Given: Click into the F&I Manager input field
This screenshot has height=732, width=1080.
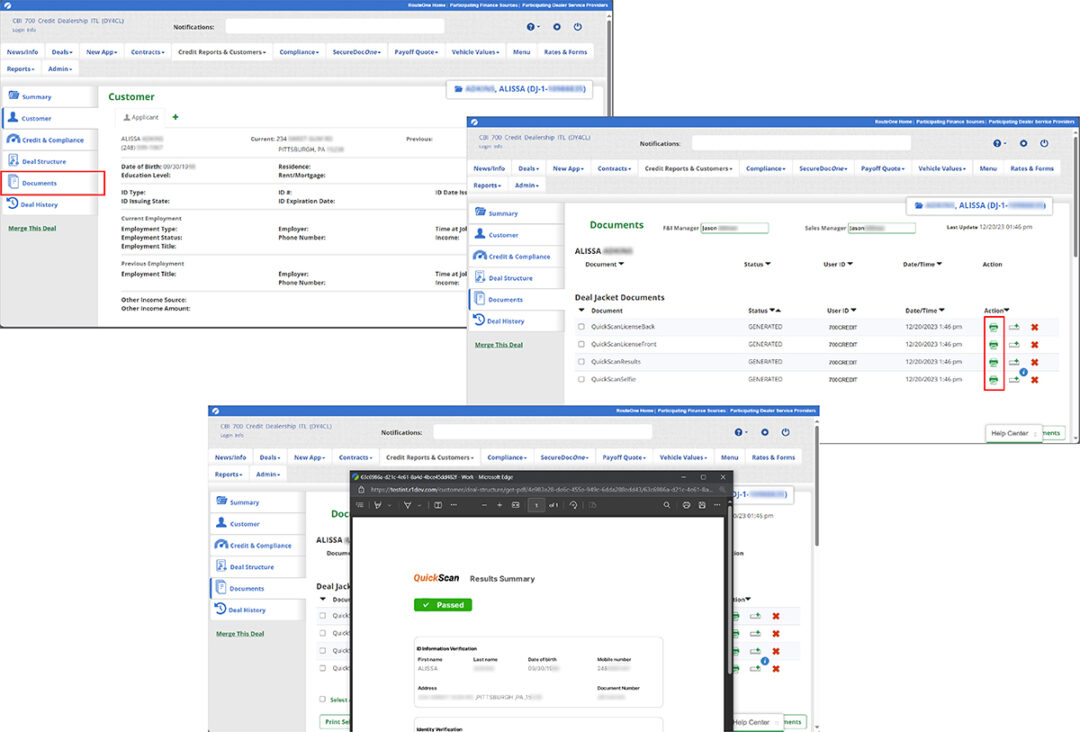Looking at the screenshot, I should click(x=734, y=228).
